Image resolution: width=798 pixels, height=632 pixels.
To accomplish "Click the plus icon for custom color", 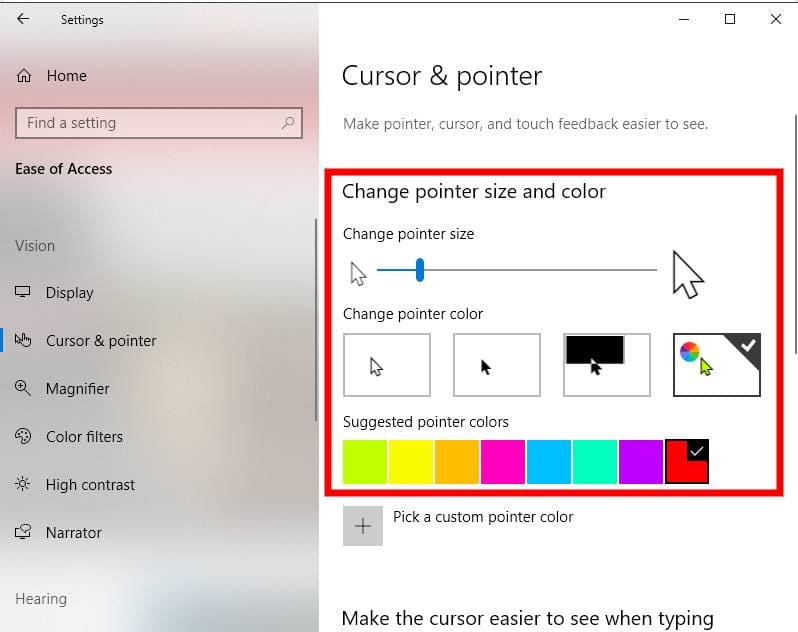I will 363,526.
